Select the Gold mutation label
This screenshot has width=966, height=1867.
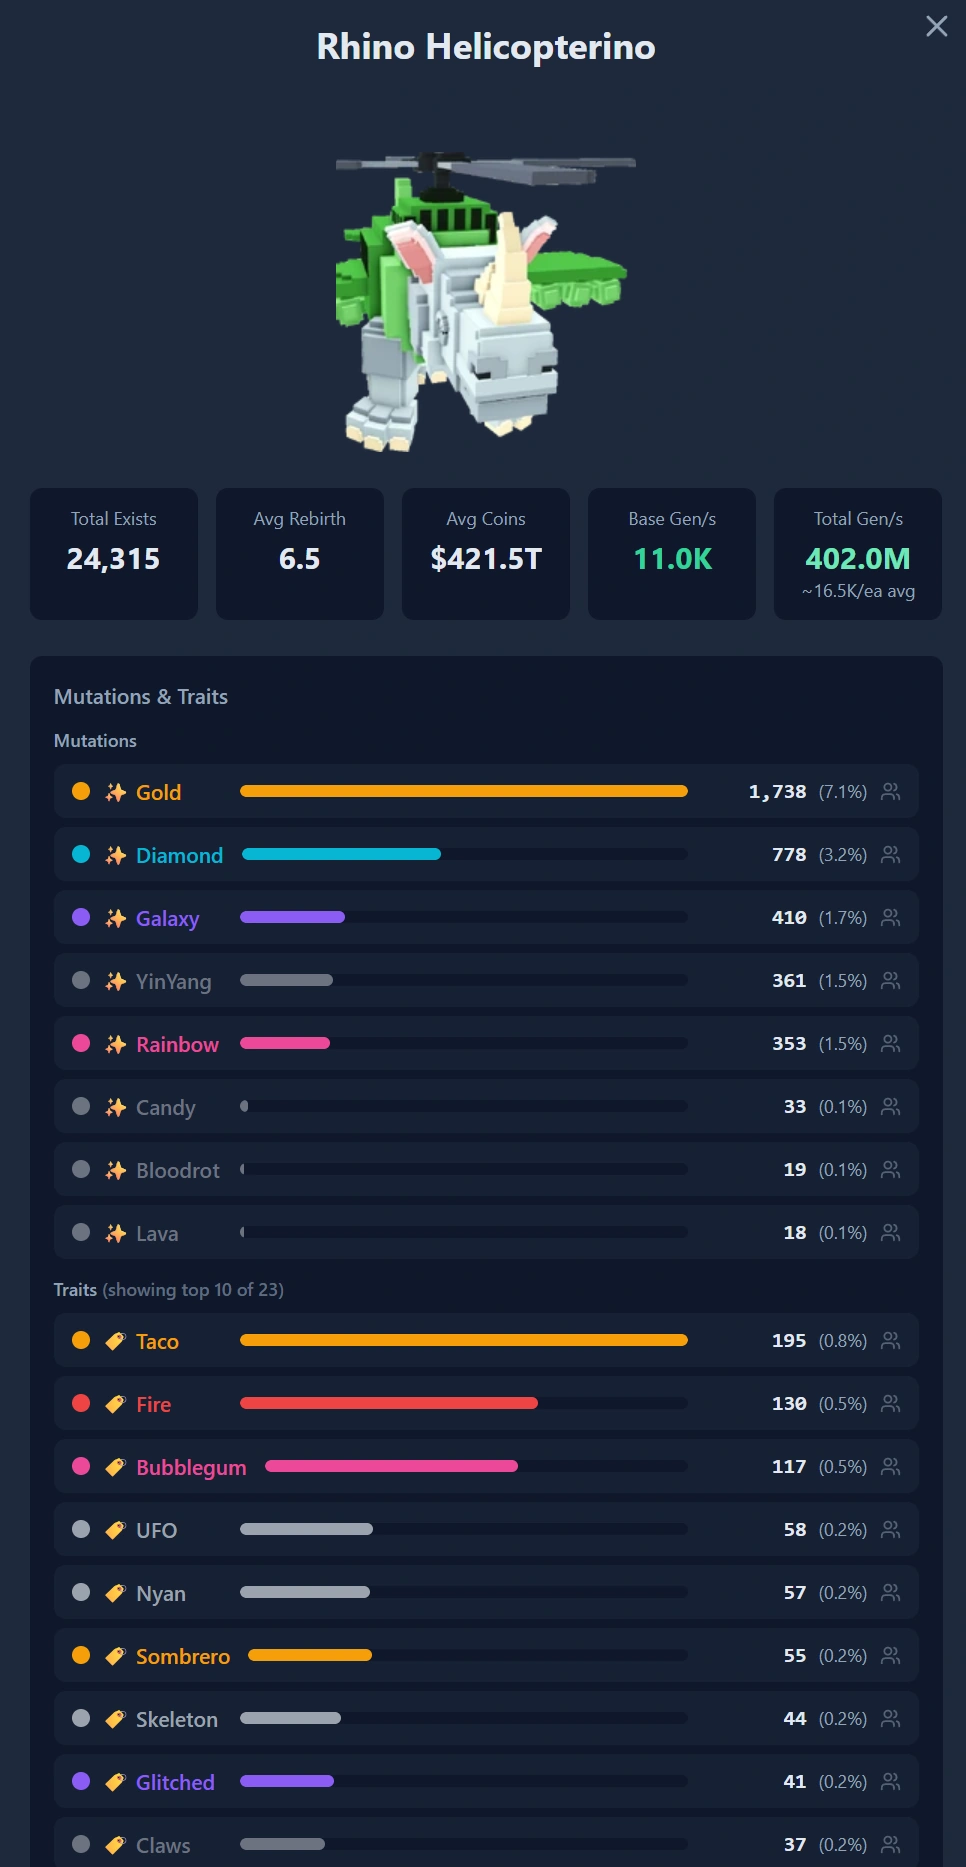(x=158, y=792)
